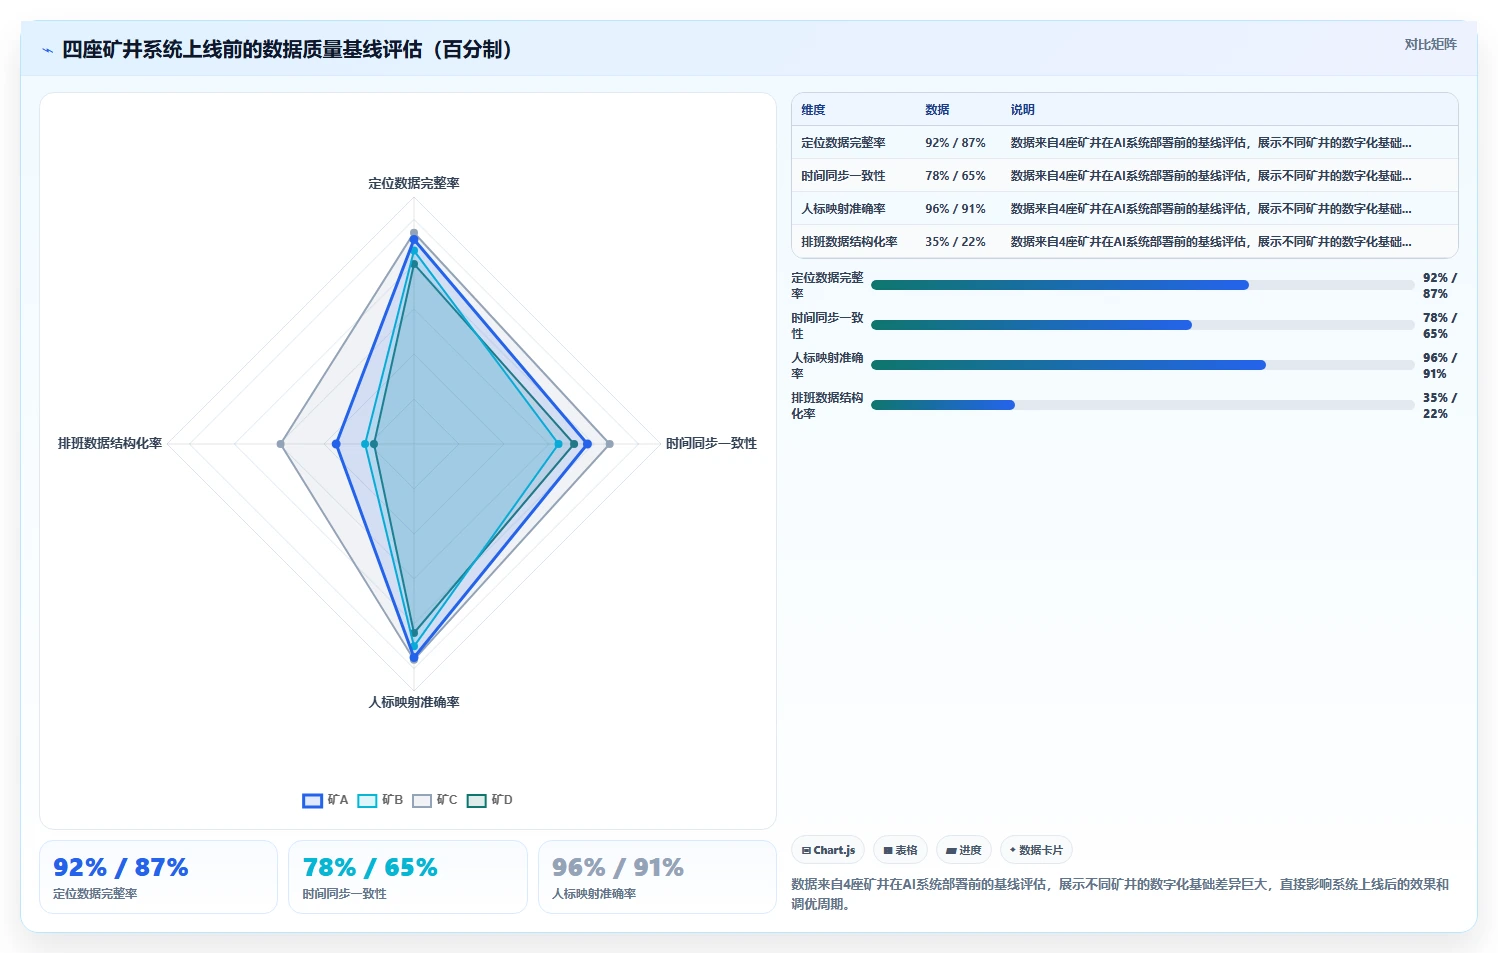Click the radar axis label 排班数据结构化率
The image size is (1498, 953).
(110, 443)
